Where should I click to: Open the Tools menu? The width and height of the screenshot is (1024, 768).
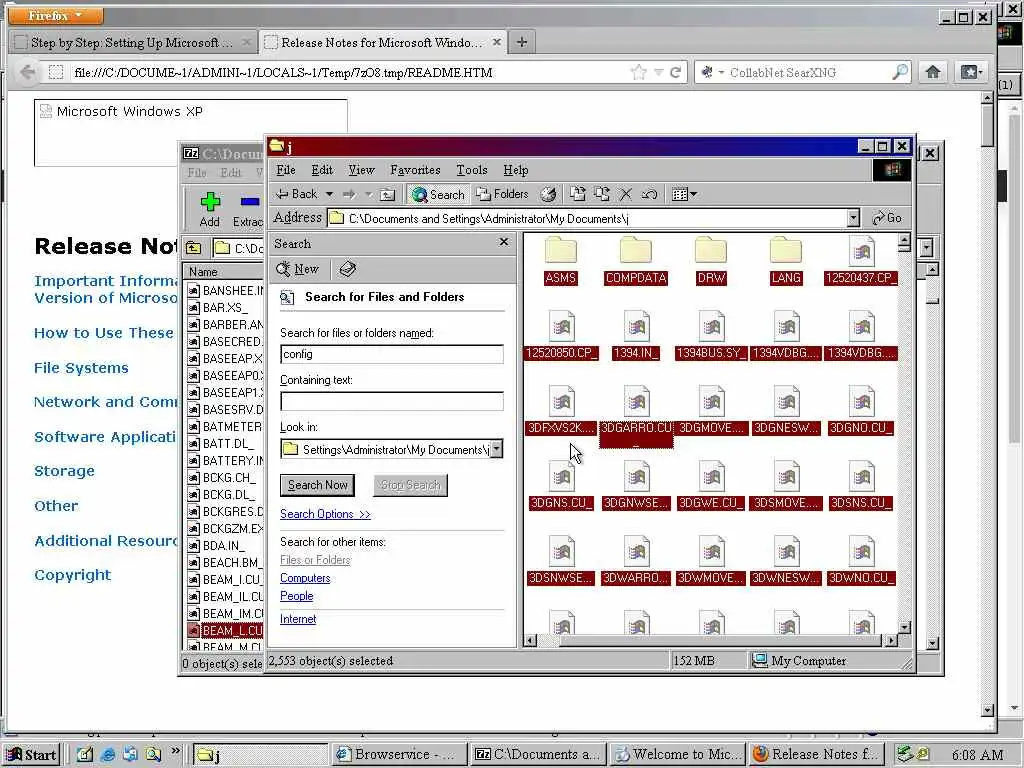click(x=472, y=170)
